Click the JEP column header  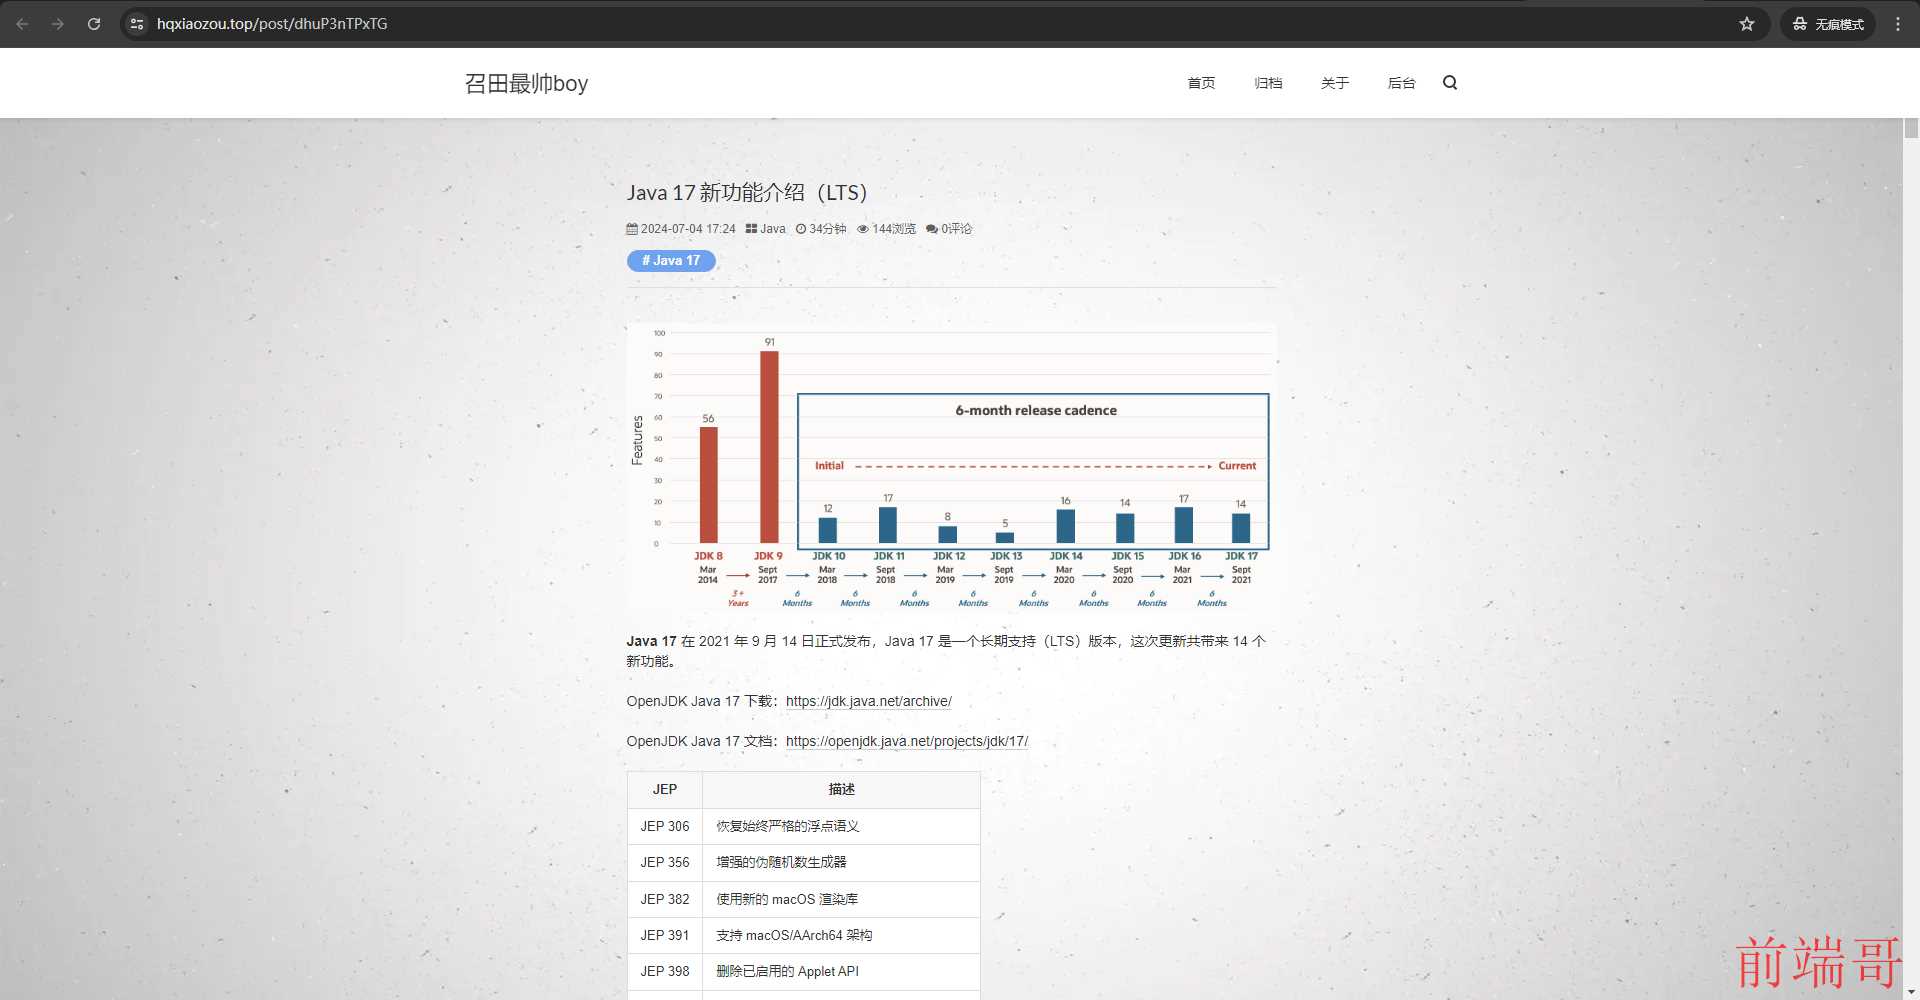coord(665,789)
